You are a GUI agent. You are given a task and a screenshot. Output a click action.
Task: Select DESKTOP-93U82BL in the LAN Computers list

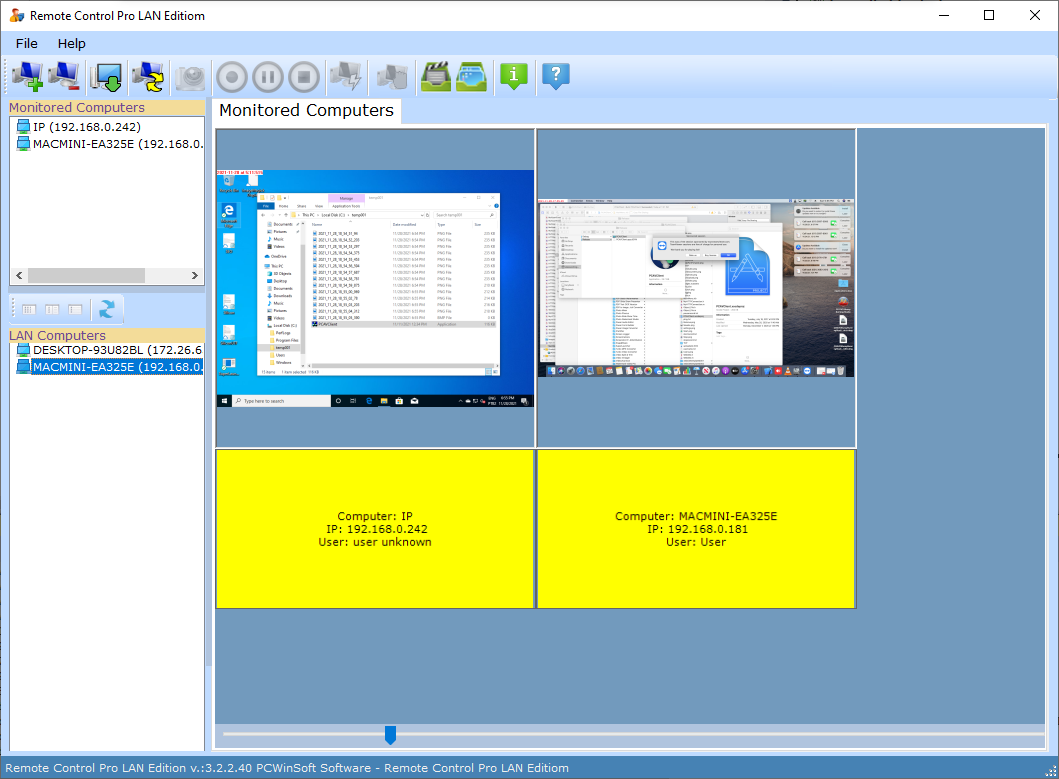pyautogui.click(x=109, y=350)
